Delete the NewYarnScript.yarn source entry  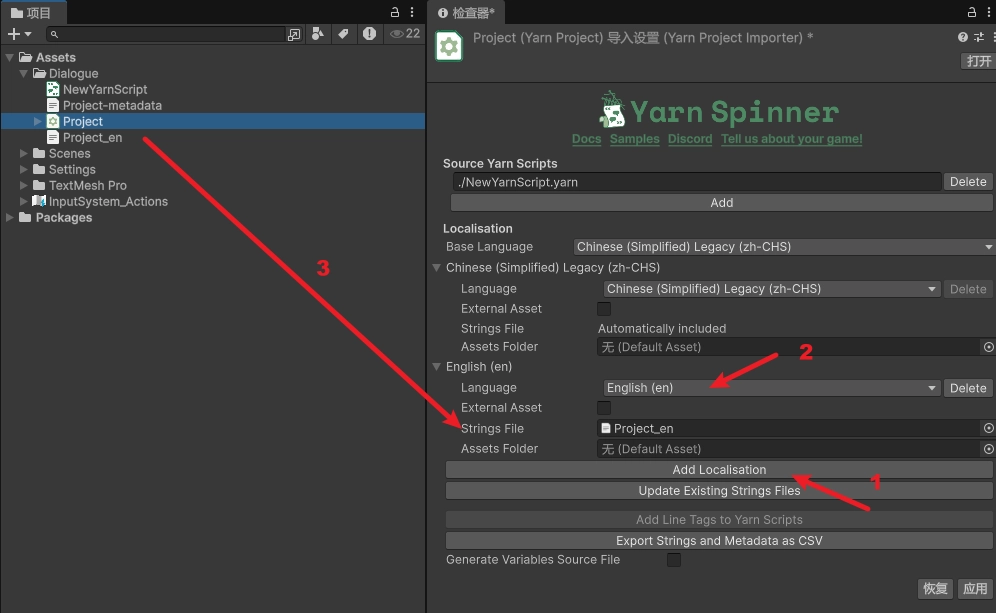click(968, 182)
